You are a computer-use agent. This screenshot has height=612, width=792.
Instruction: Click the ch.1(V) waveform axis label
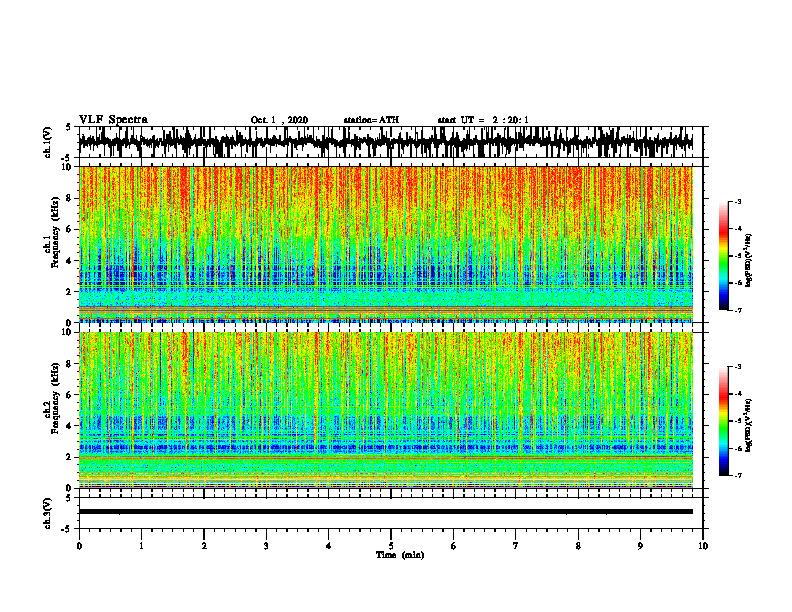[47, 142]
